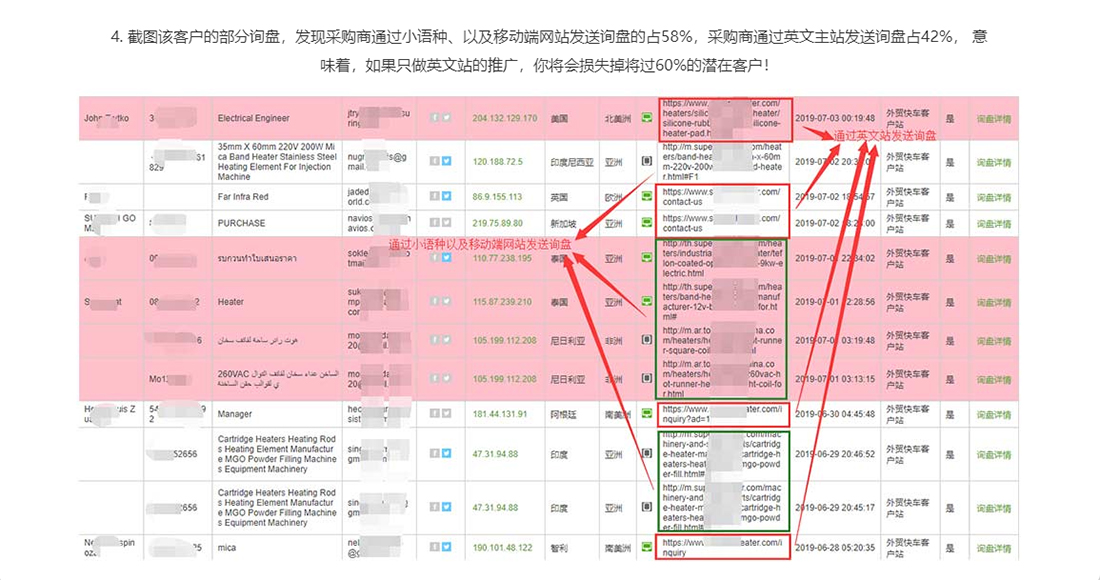Click the green desktop icon in the 181.44.131.91 row

pyautogui.click(x=647, y=412)
